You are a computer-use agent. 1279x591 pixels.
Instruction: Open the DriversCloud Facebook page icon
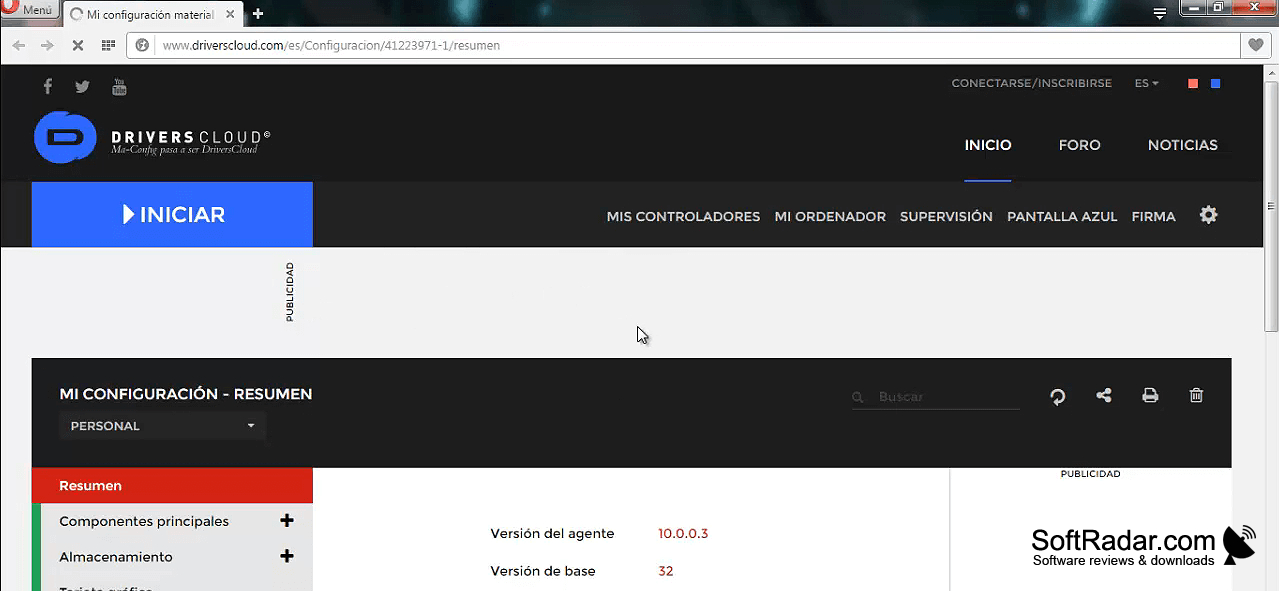tap(47, 86)
